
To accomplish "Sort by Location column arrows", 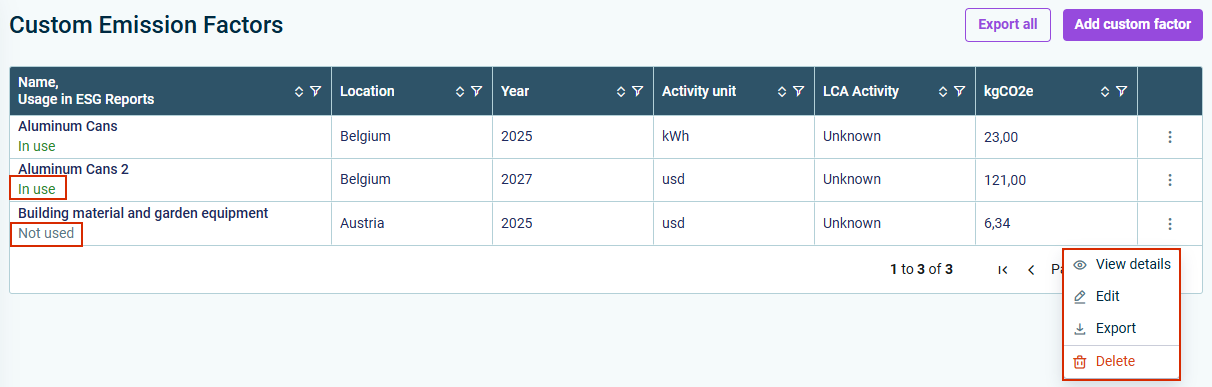I will [460, 91].
